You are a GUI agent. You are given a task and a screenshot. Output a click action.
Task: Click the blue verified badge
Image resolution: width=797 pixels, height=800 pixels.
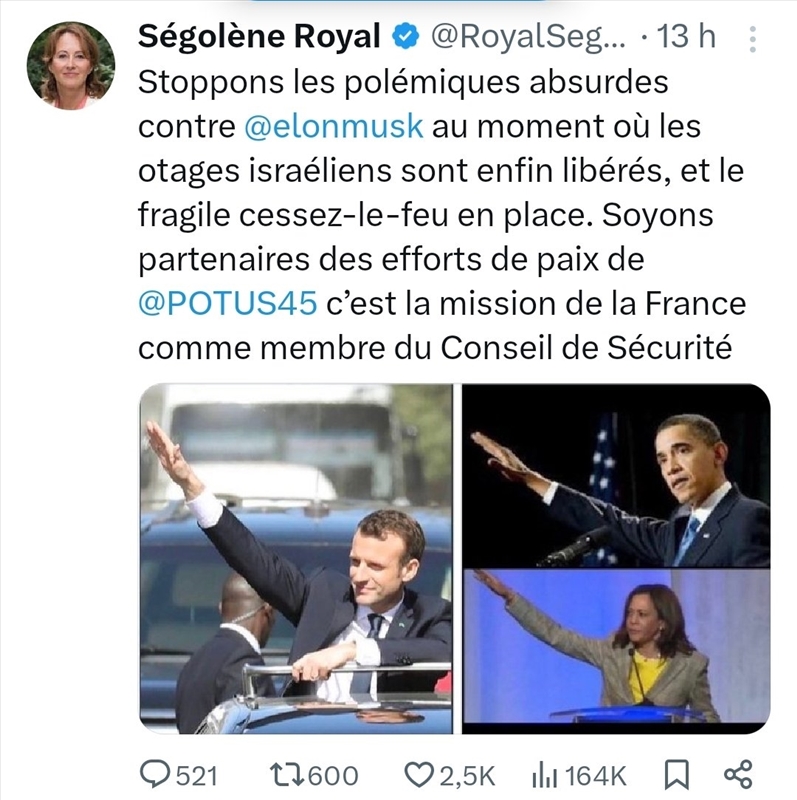point(405,37)
